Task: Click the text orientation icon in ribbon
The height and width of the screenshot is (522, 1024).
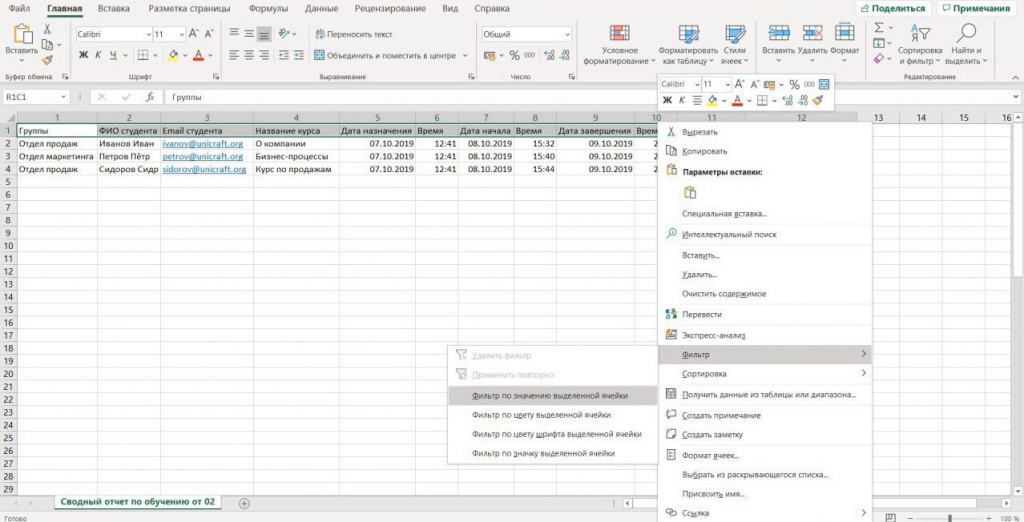Action: tap(284, 34)
